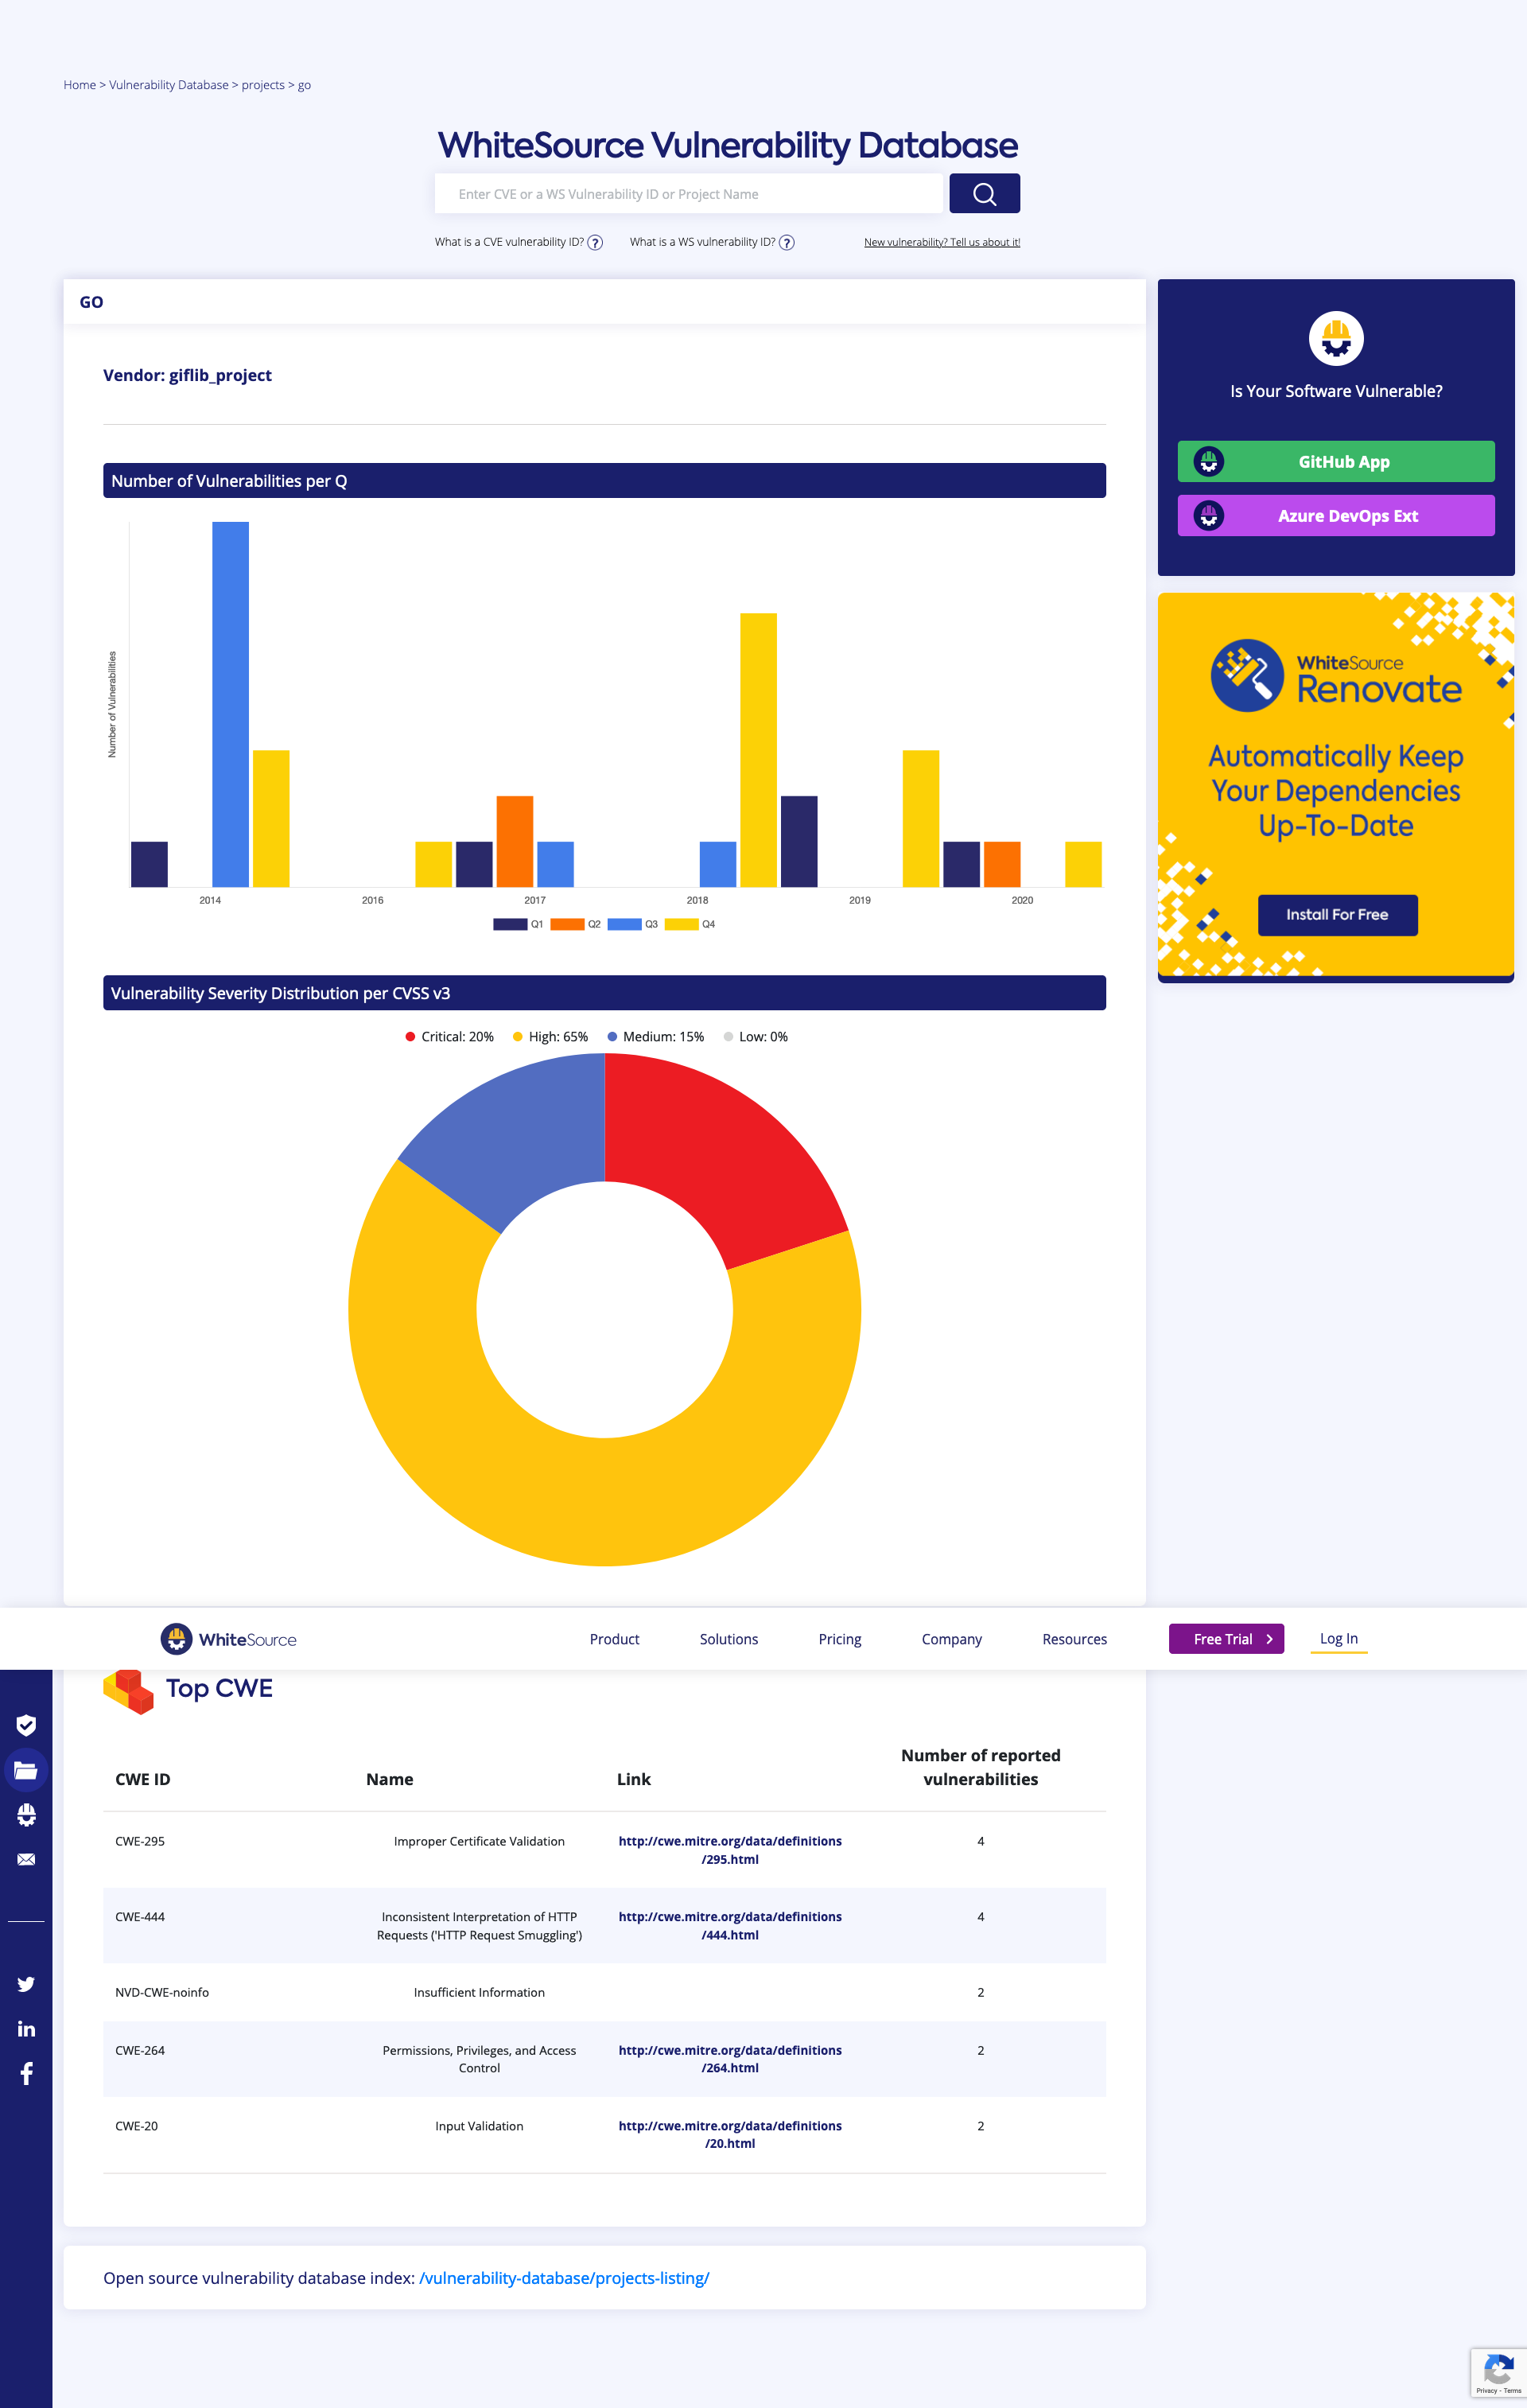Open the Twitter icon in sidebar
Viewport: 1527px width, 2408px height.
point(26,1984)
